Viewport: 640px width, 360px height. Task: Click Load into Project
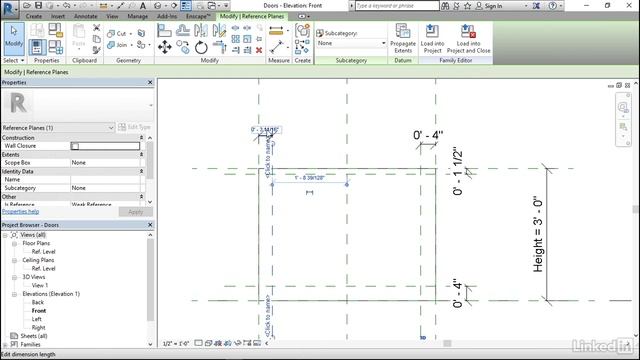432,39
